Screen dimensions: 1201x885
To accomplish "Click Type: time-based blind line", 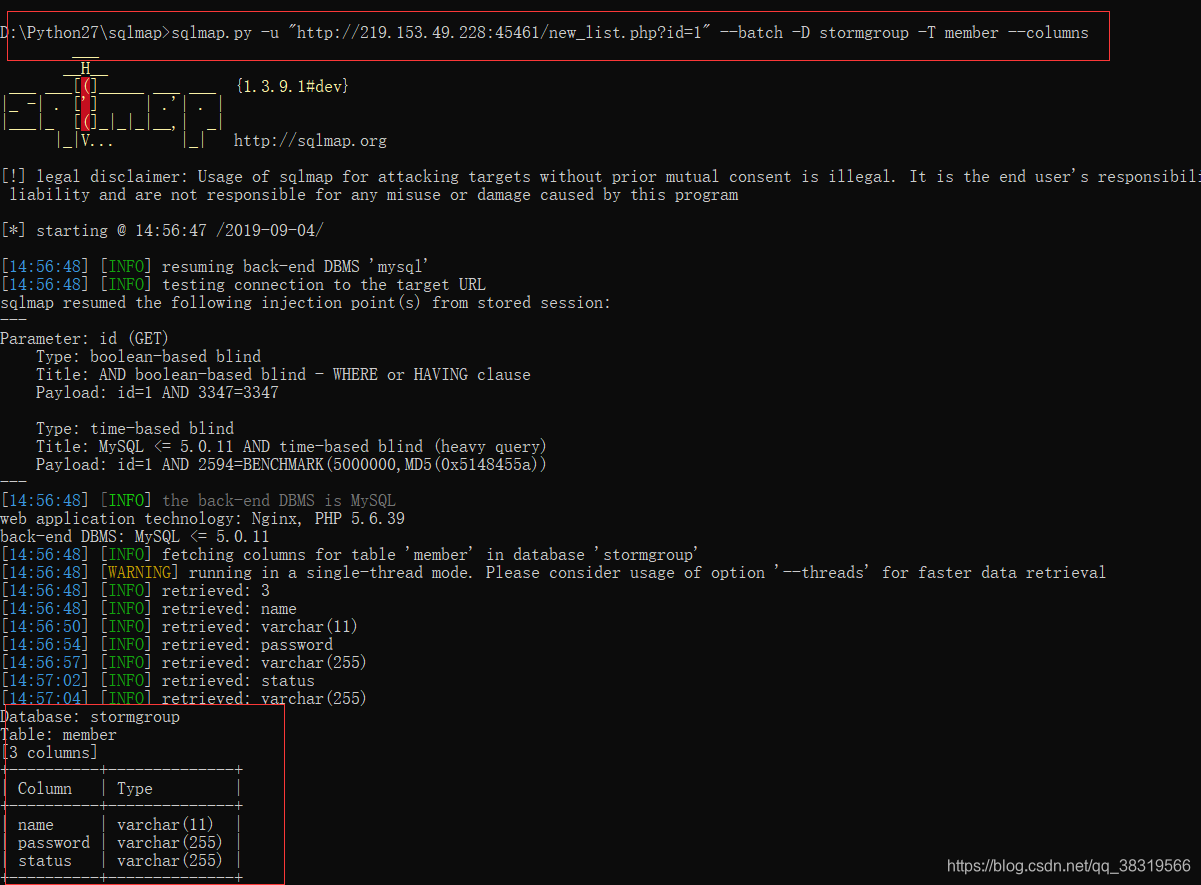I will pos(135,429).
